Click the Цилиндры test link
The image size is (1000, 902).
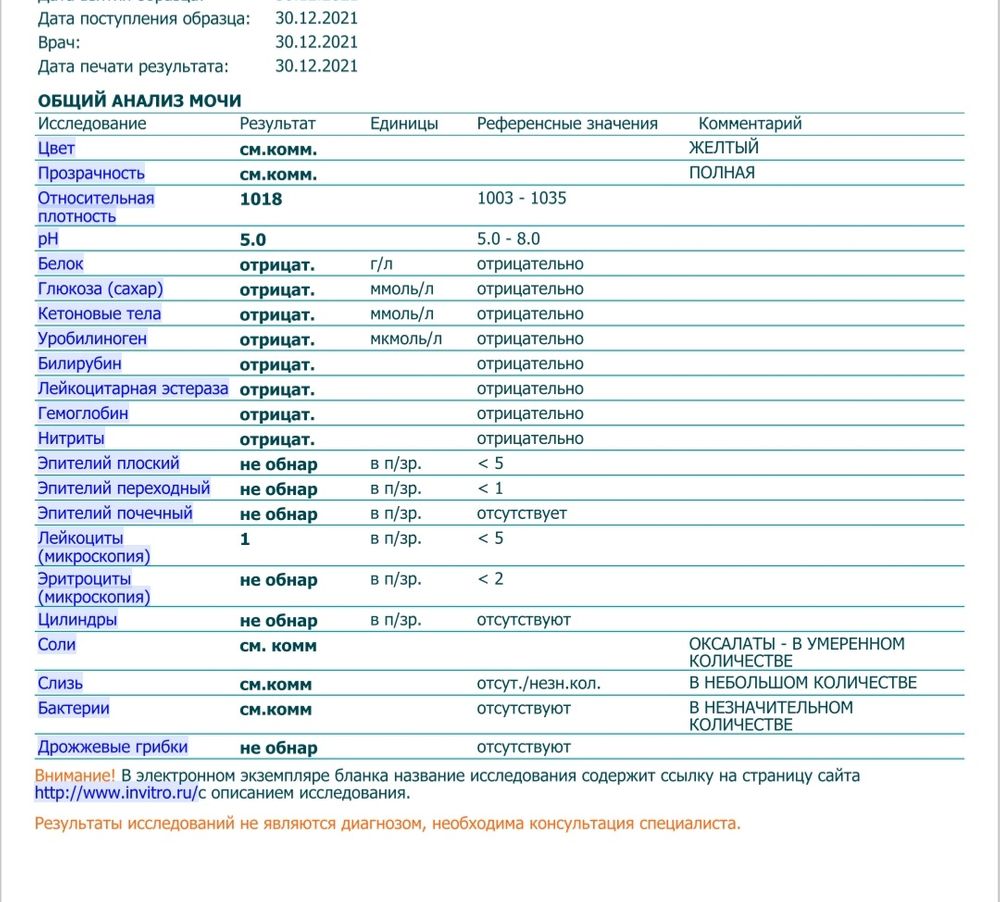point(77,620)
